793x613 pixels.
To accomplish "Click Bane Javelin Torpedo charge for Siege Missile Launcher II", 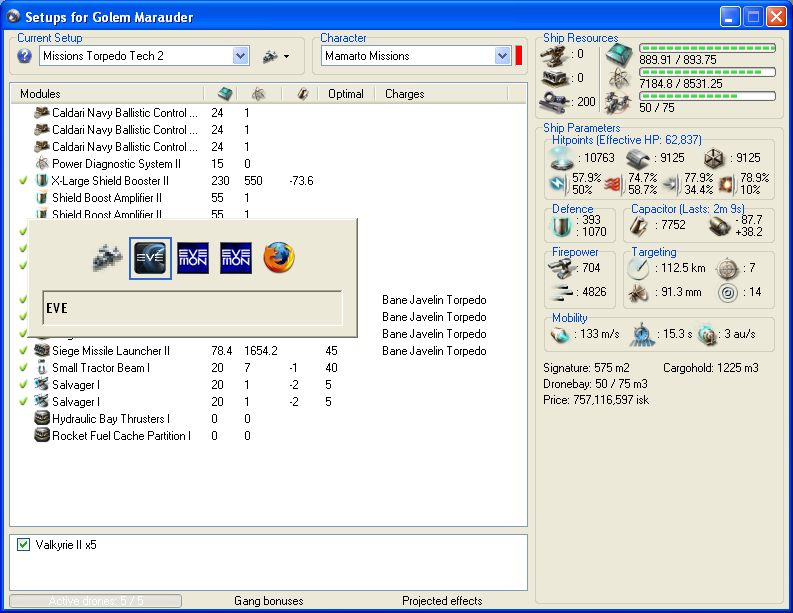I will pos(434,351).
